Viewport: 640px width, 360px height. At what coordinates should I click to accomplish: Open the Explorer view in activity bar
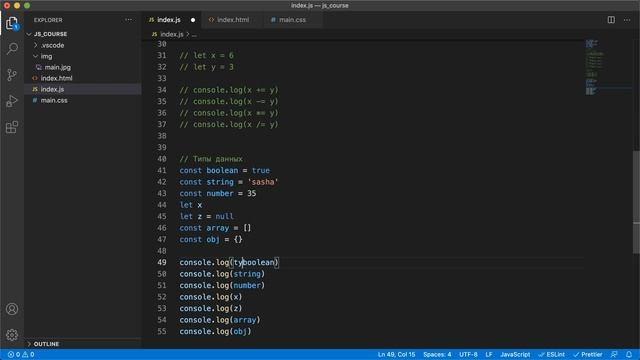(x=12, y=23)
